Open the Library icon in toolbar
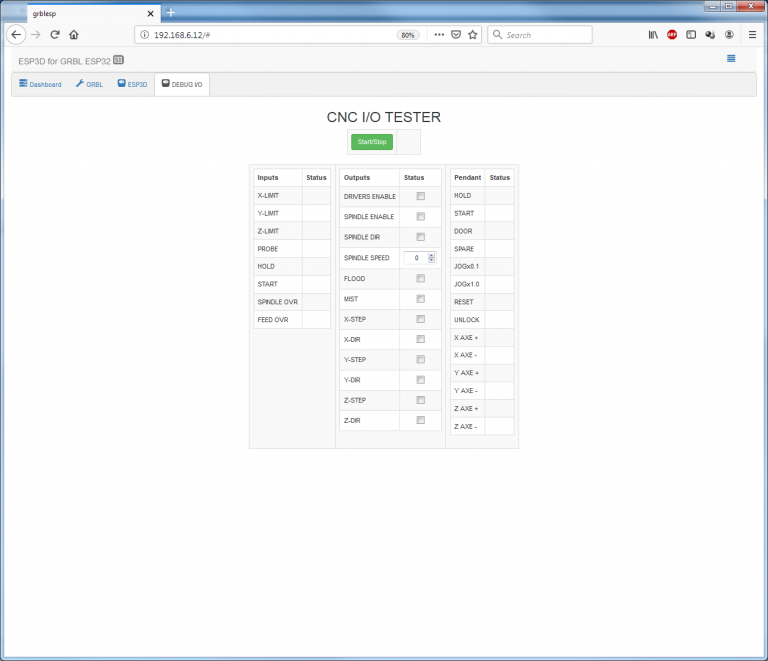 point(653,35)
